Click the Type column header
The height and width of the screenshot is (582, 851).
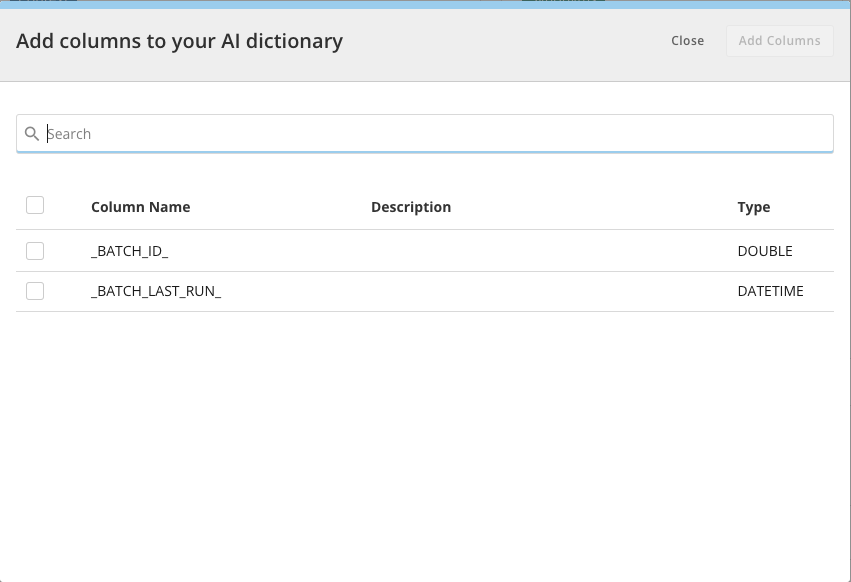753,207
